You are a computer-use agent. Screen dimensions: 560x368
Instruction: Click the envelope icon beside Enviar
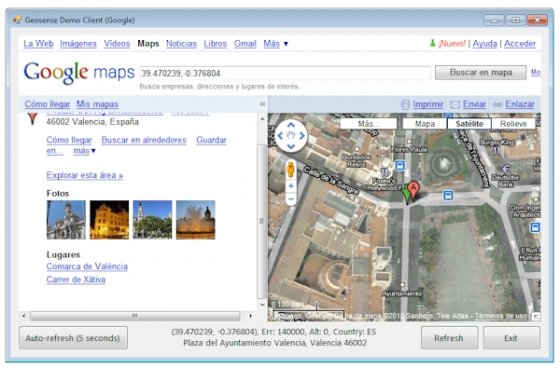click(x=455, y=104)
